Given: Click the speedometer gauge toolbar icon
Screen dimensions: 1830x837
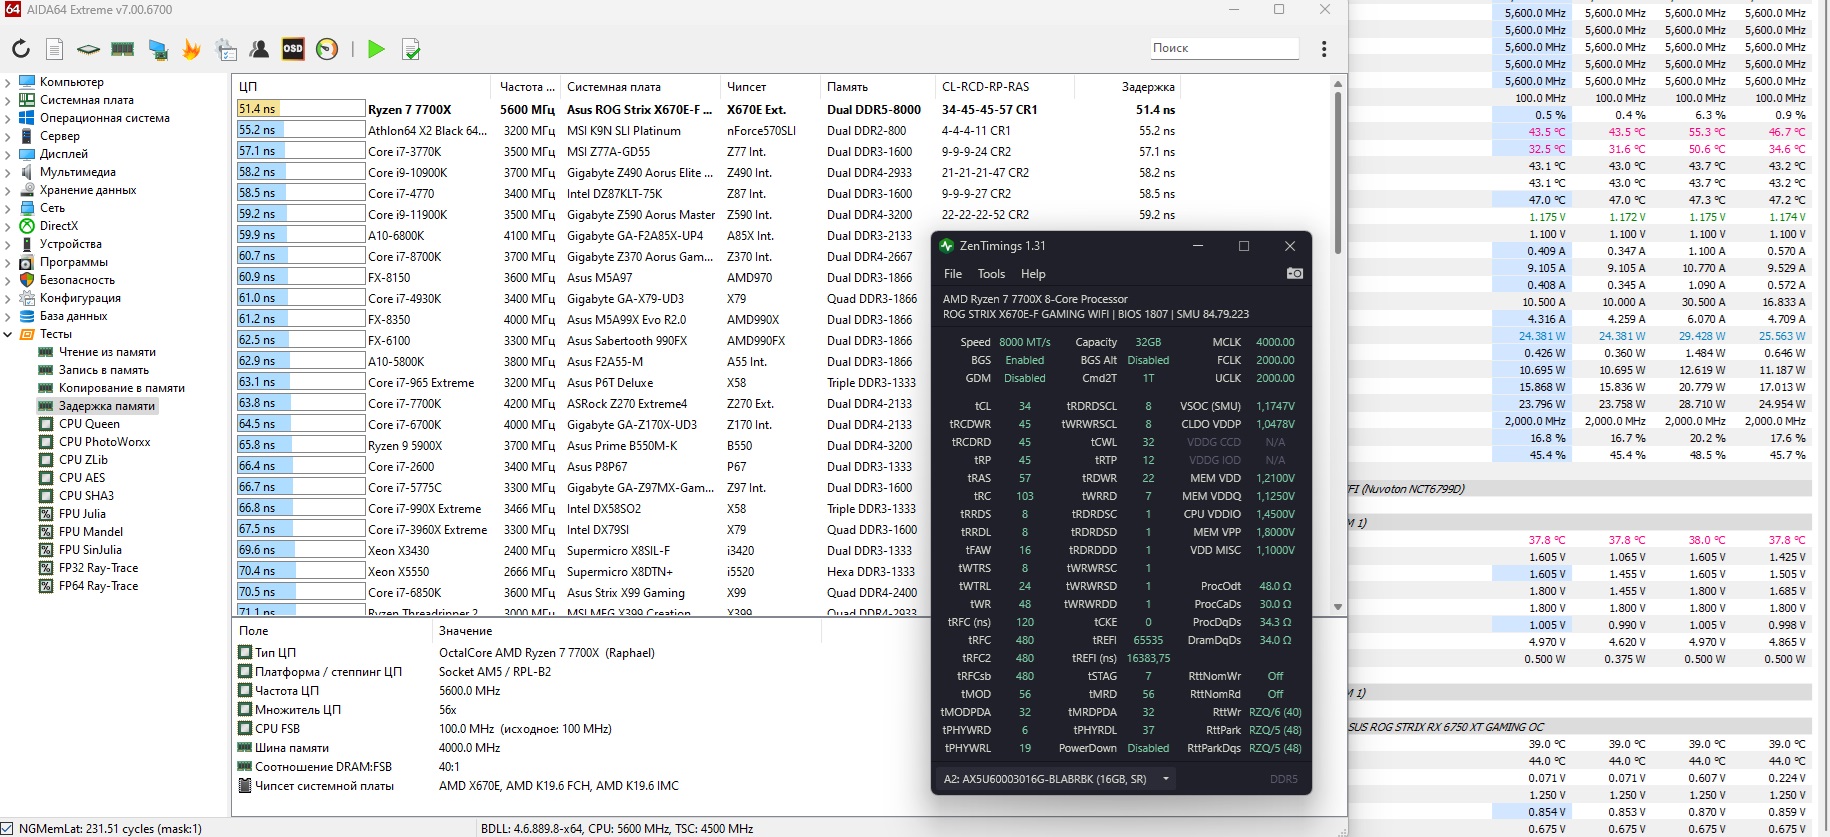Looking at the screenshot, I should (327, 49).
